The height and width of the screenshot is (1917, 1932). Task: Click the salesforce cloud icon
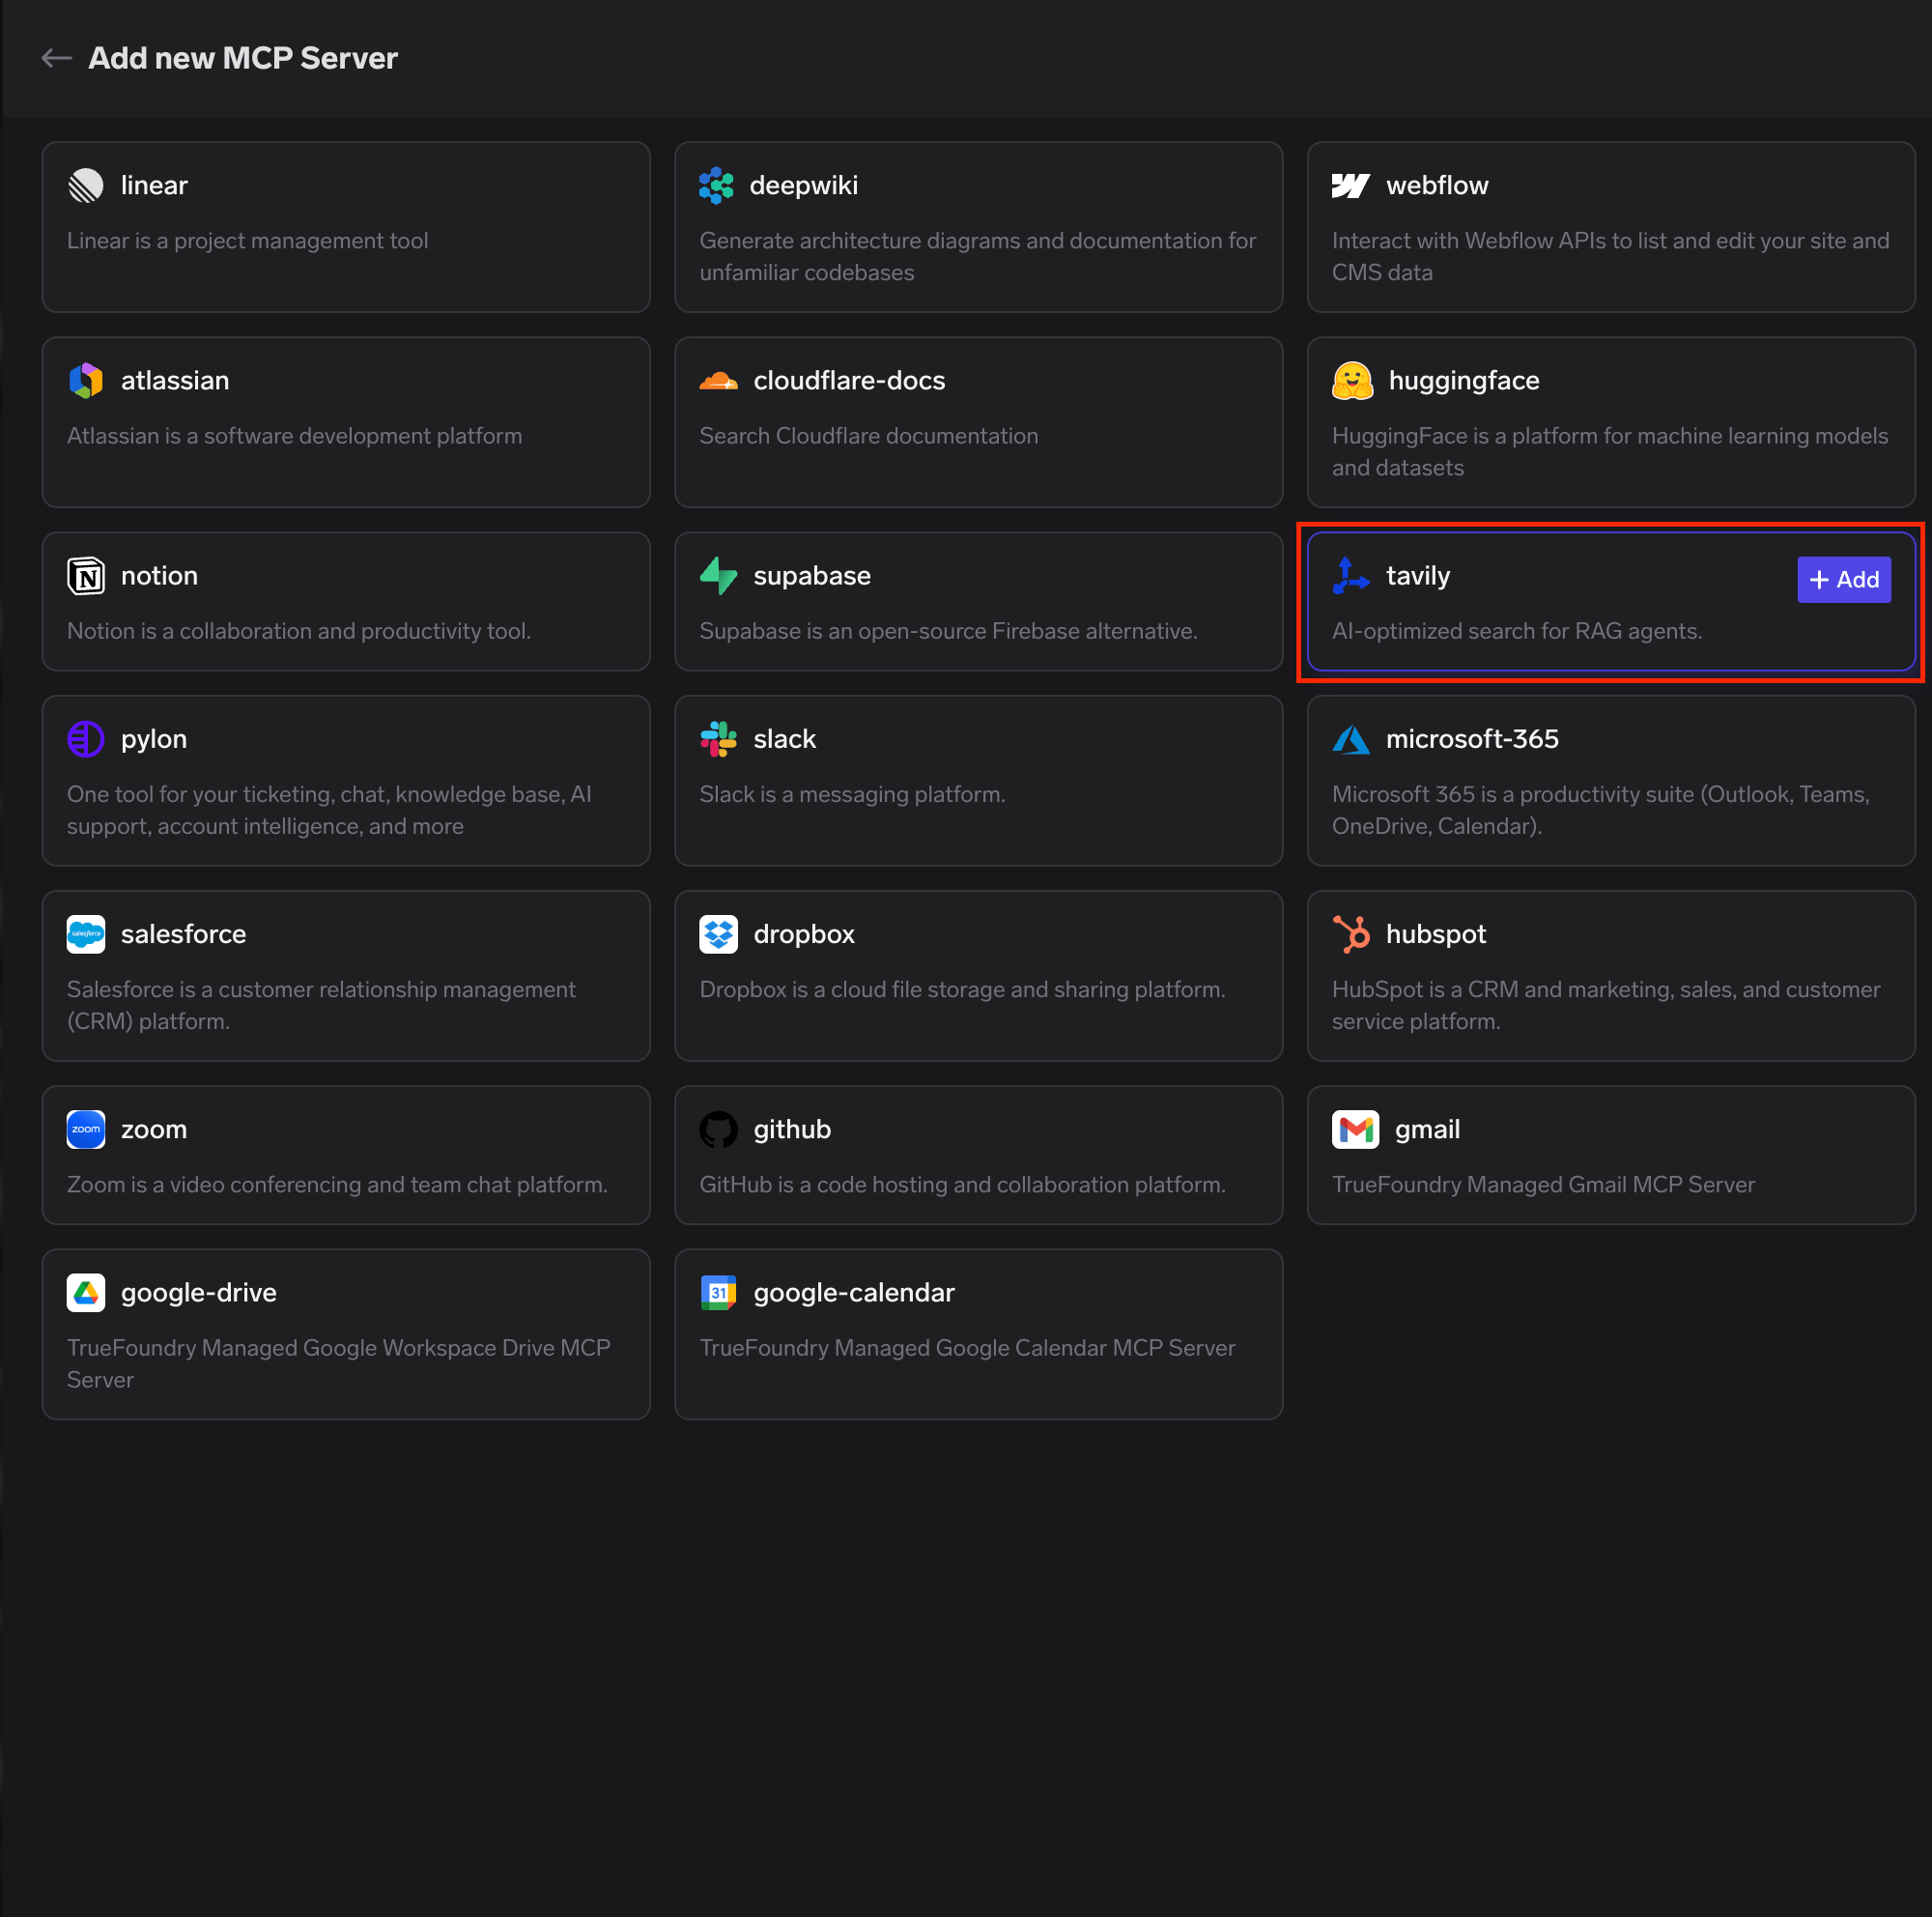(x=86, y=934)
